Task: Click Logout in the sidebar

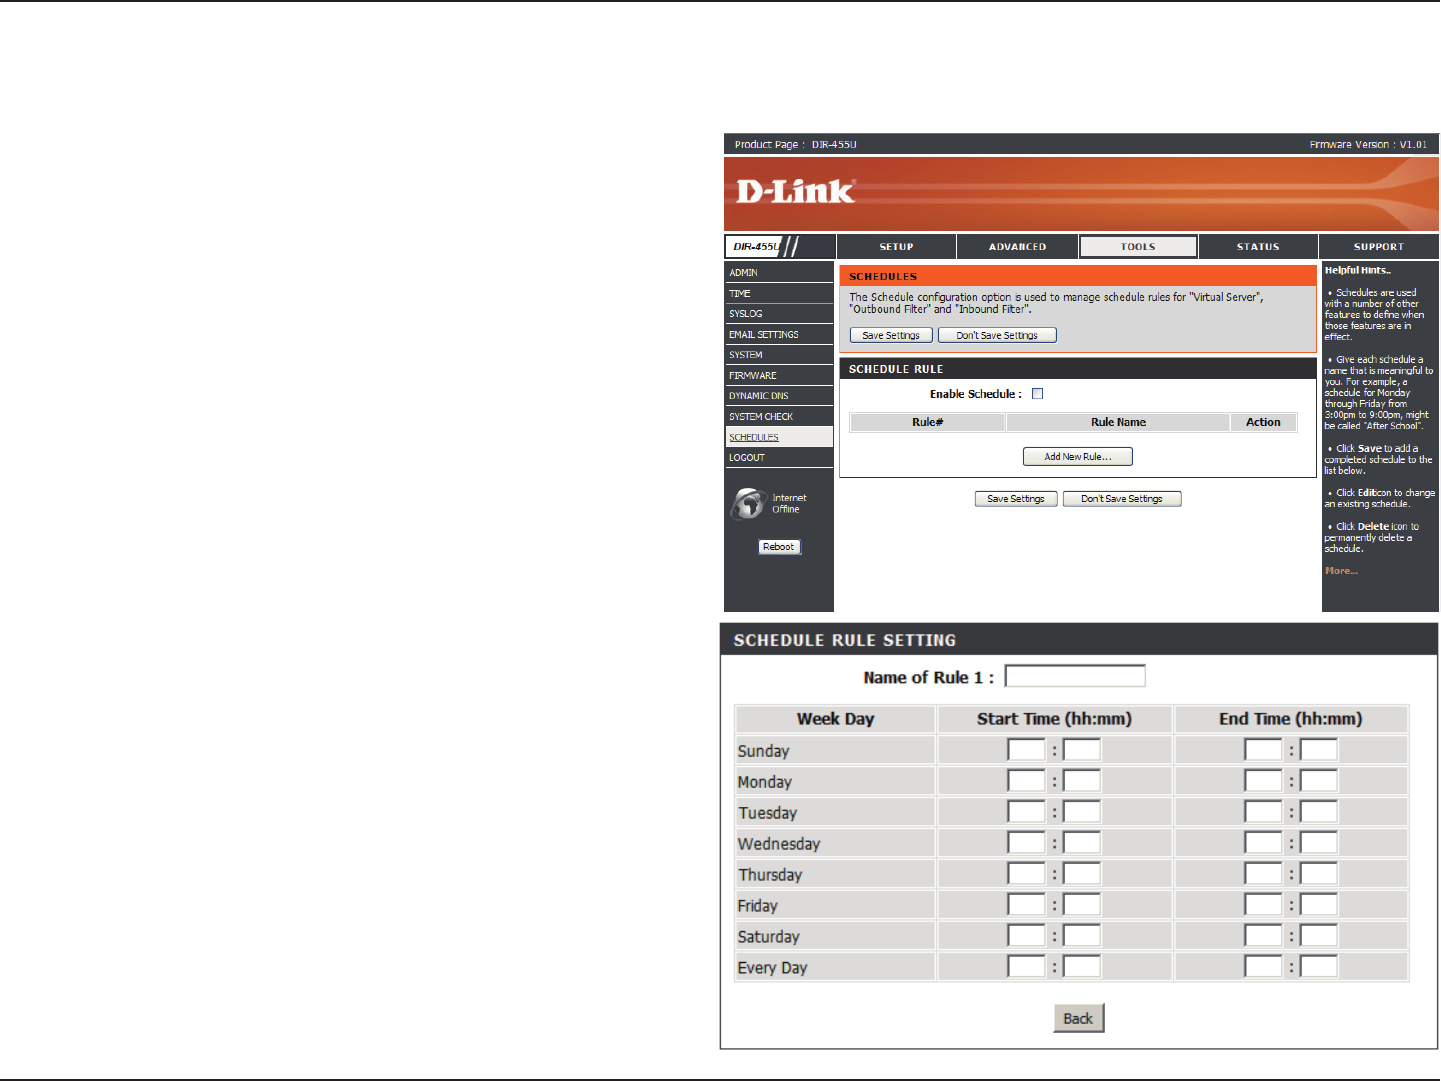Action: pos(779,457)
